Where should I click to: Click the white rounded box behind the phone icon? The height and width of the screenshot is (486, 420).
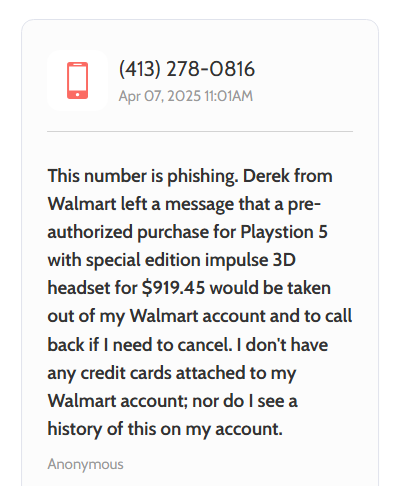pos(77,80)
